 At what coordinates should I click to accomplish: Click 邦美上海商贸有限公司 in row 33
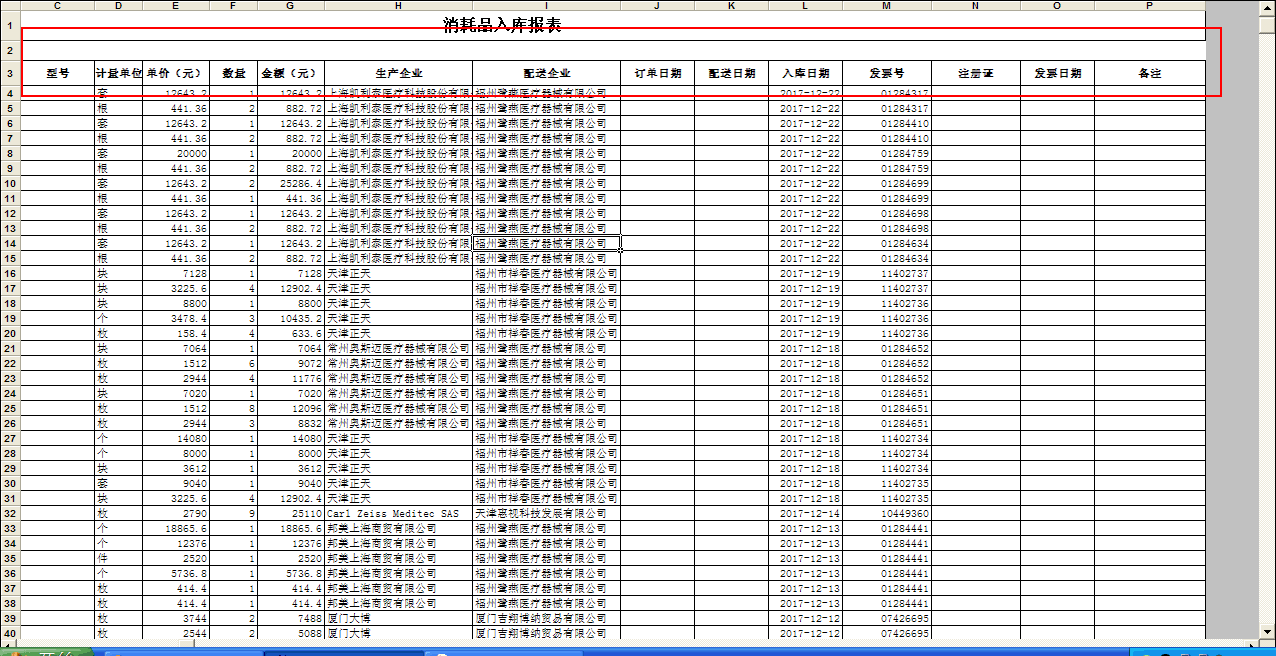(x=398, y=528)
